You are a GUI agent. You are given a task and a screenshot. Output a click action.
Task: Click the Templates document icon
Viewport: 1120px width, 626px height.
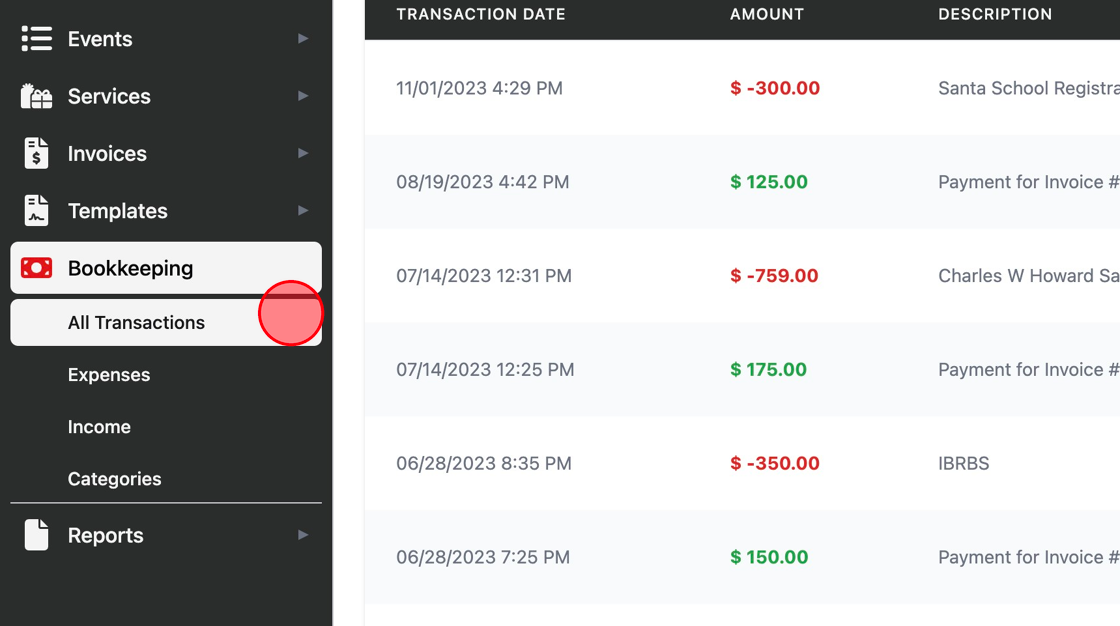pos(36,210)
